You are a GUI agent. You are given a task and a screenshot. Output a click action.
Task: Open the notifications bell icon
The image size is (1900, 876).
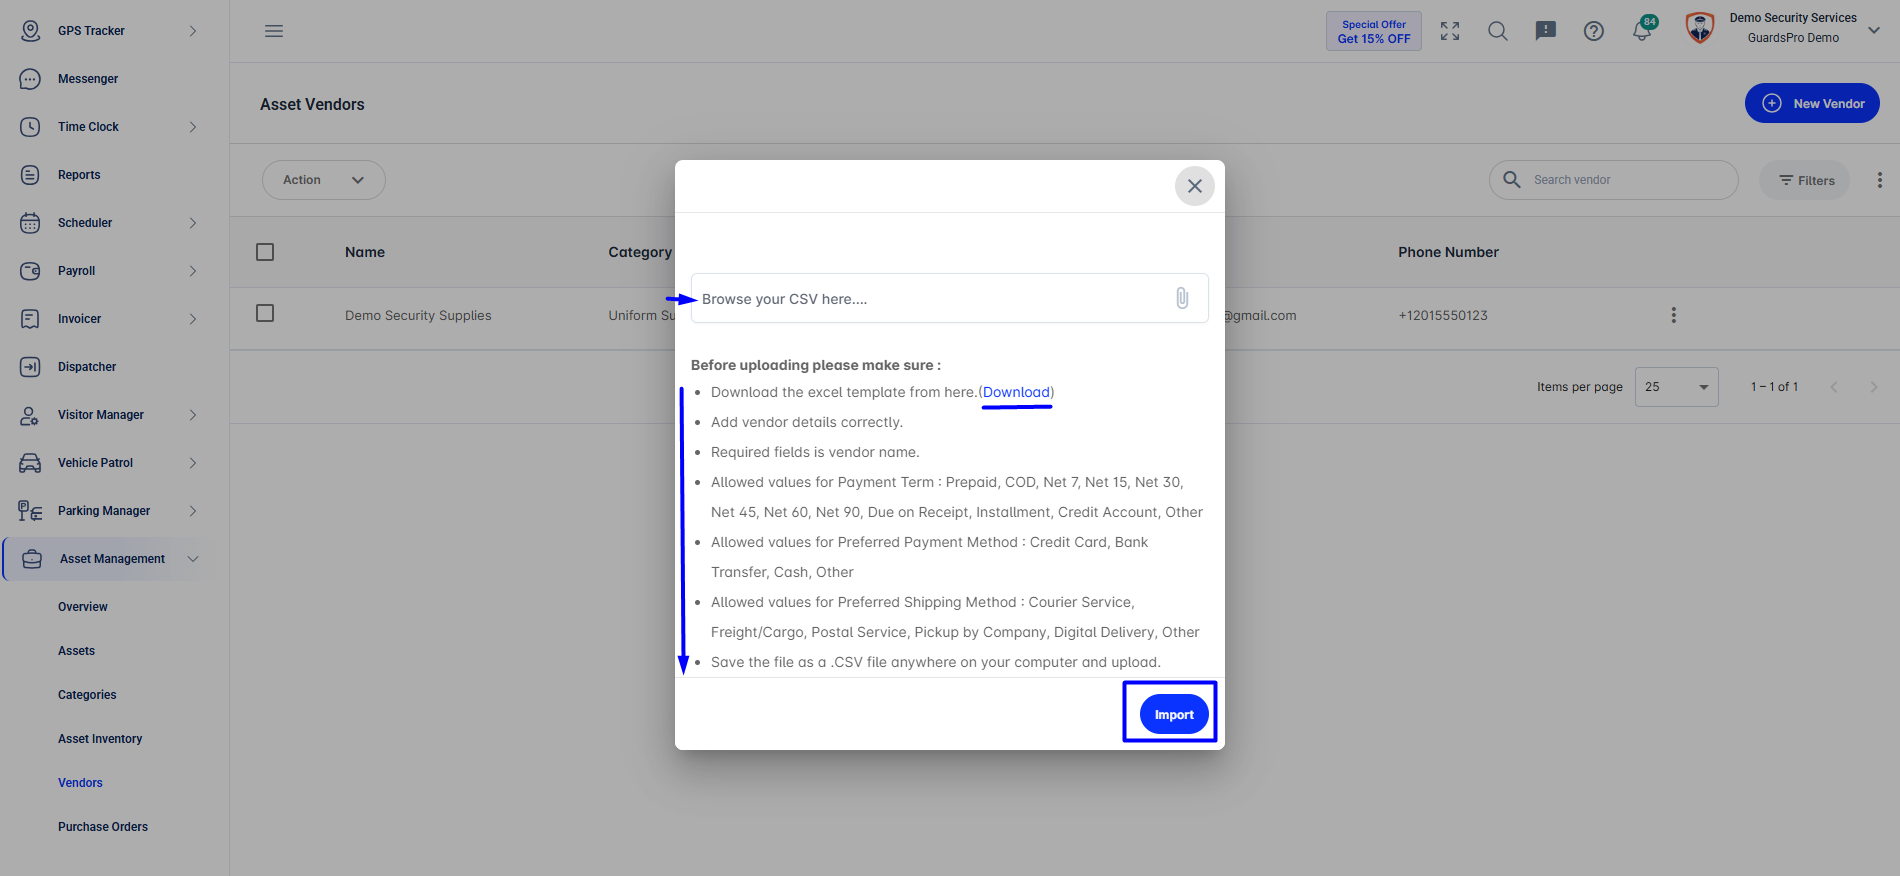pos(1642,31)
